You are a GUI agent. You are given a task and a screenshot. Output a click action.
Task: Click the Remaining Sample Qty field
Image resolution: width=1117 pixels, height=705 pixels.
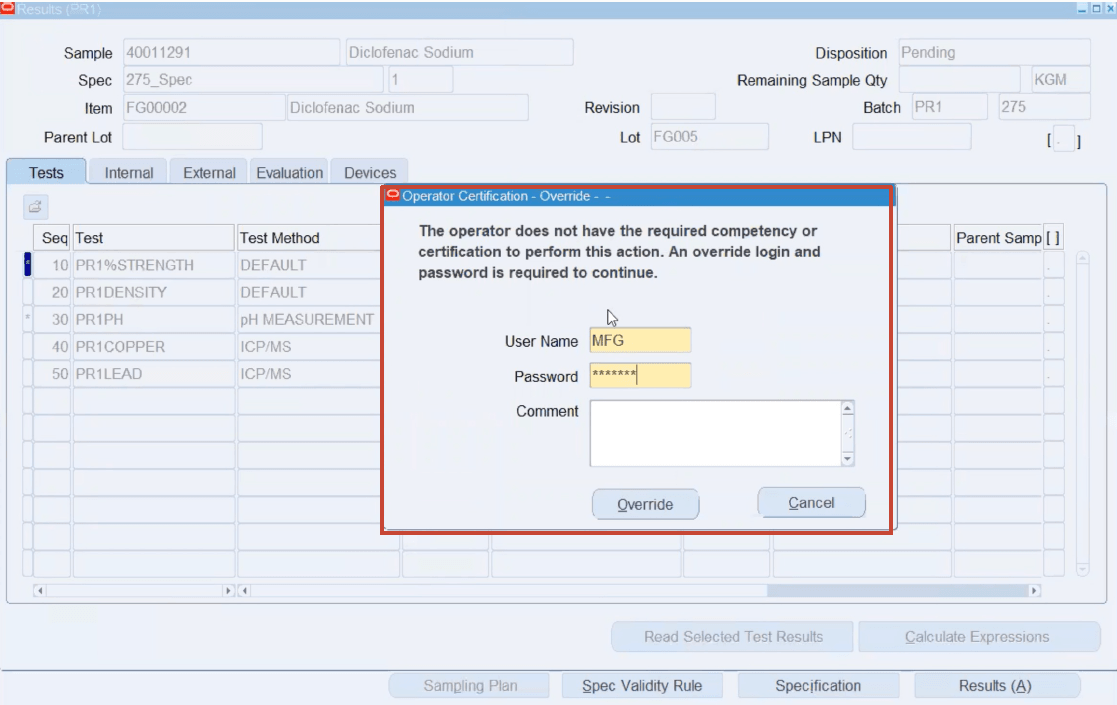960,80
